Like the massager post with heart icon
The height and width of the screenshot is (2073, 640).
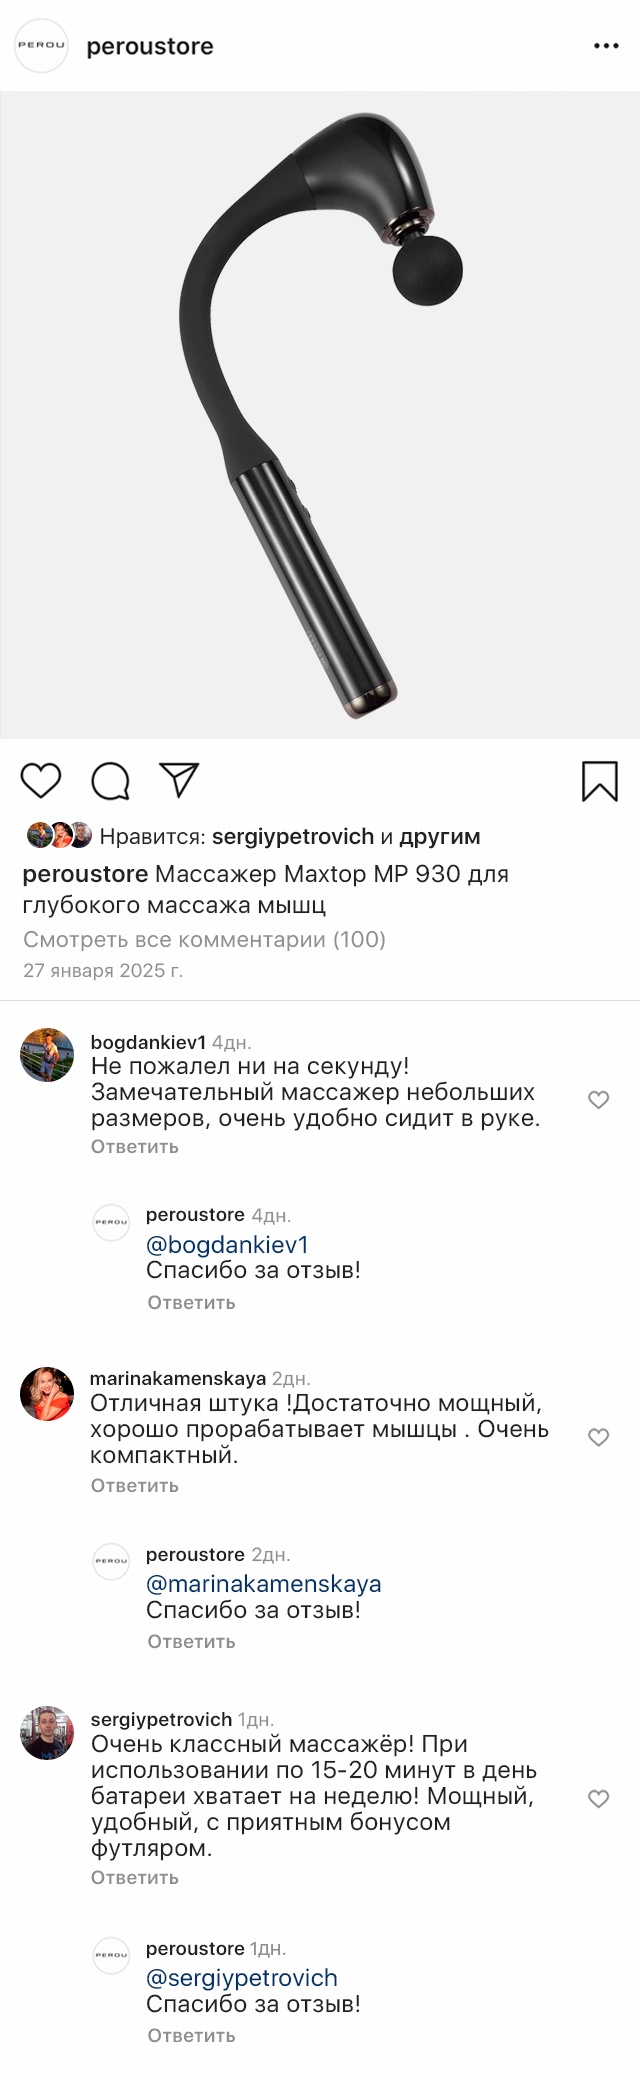click(41, 780)
